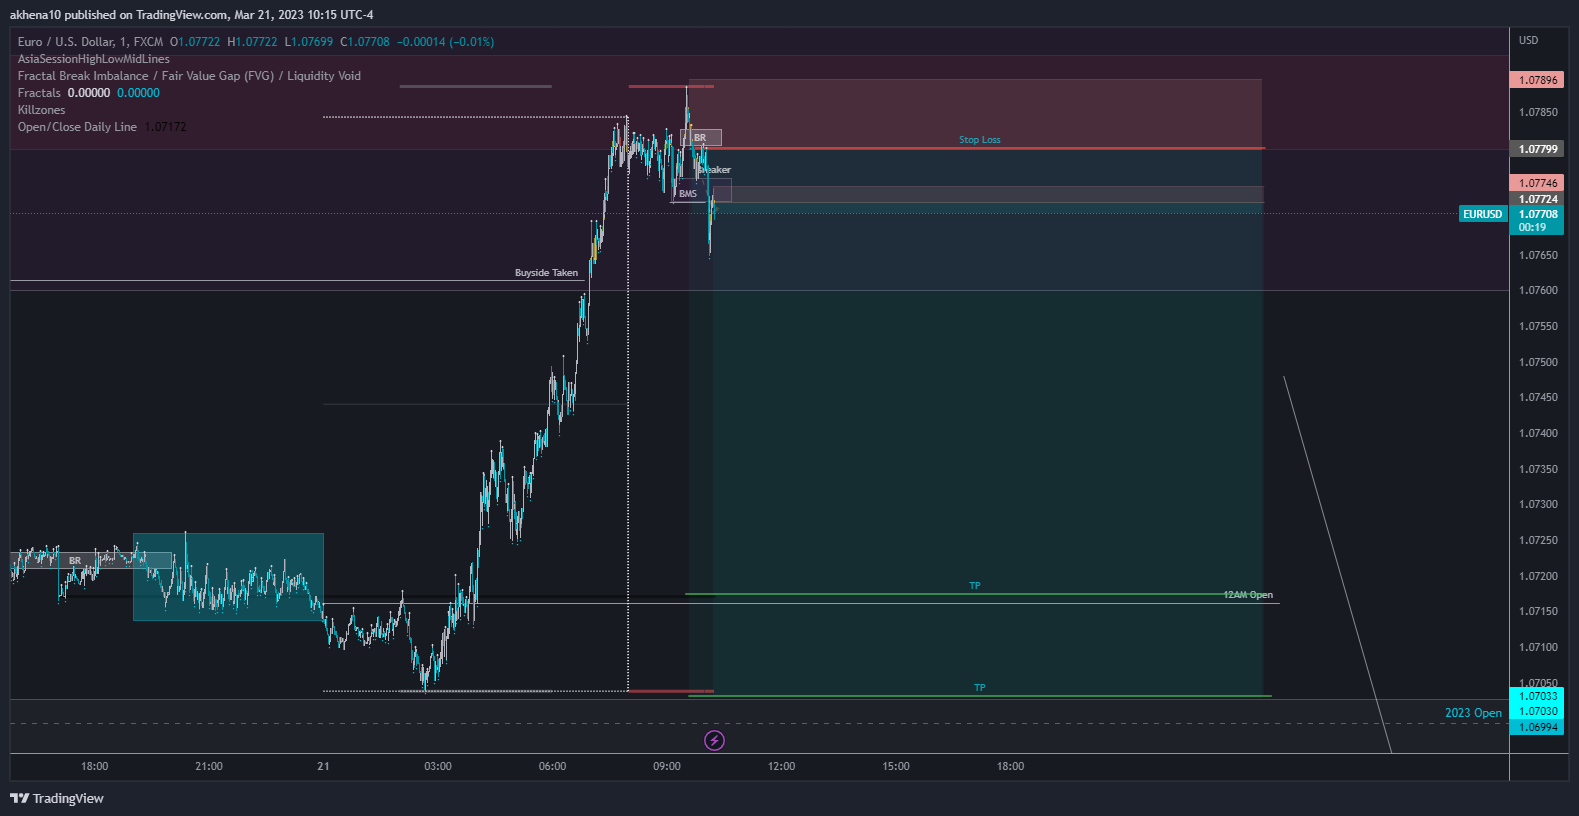The height and width of the screenshot is (816, 1579).
Task: Click the 15:00 time axis label
Action: [x=896, y=766]
